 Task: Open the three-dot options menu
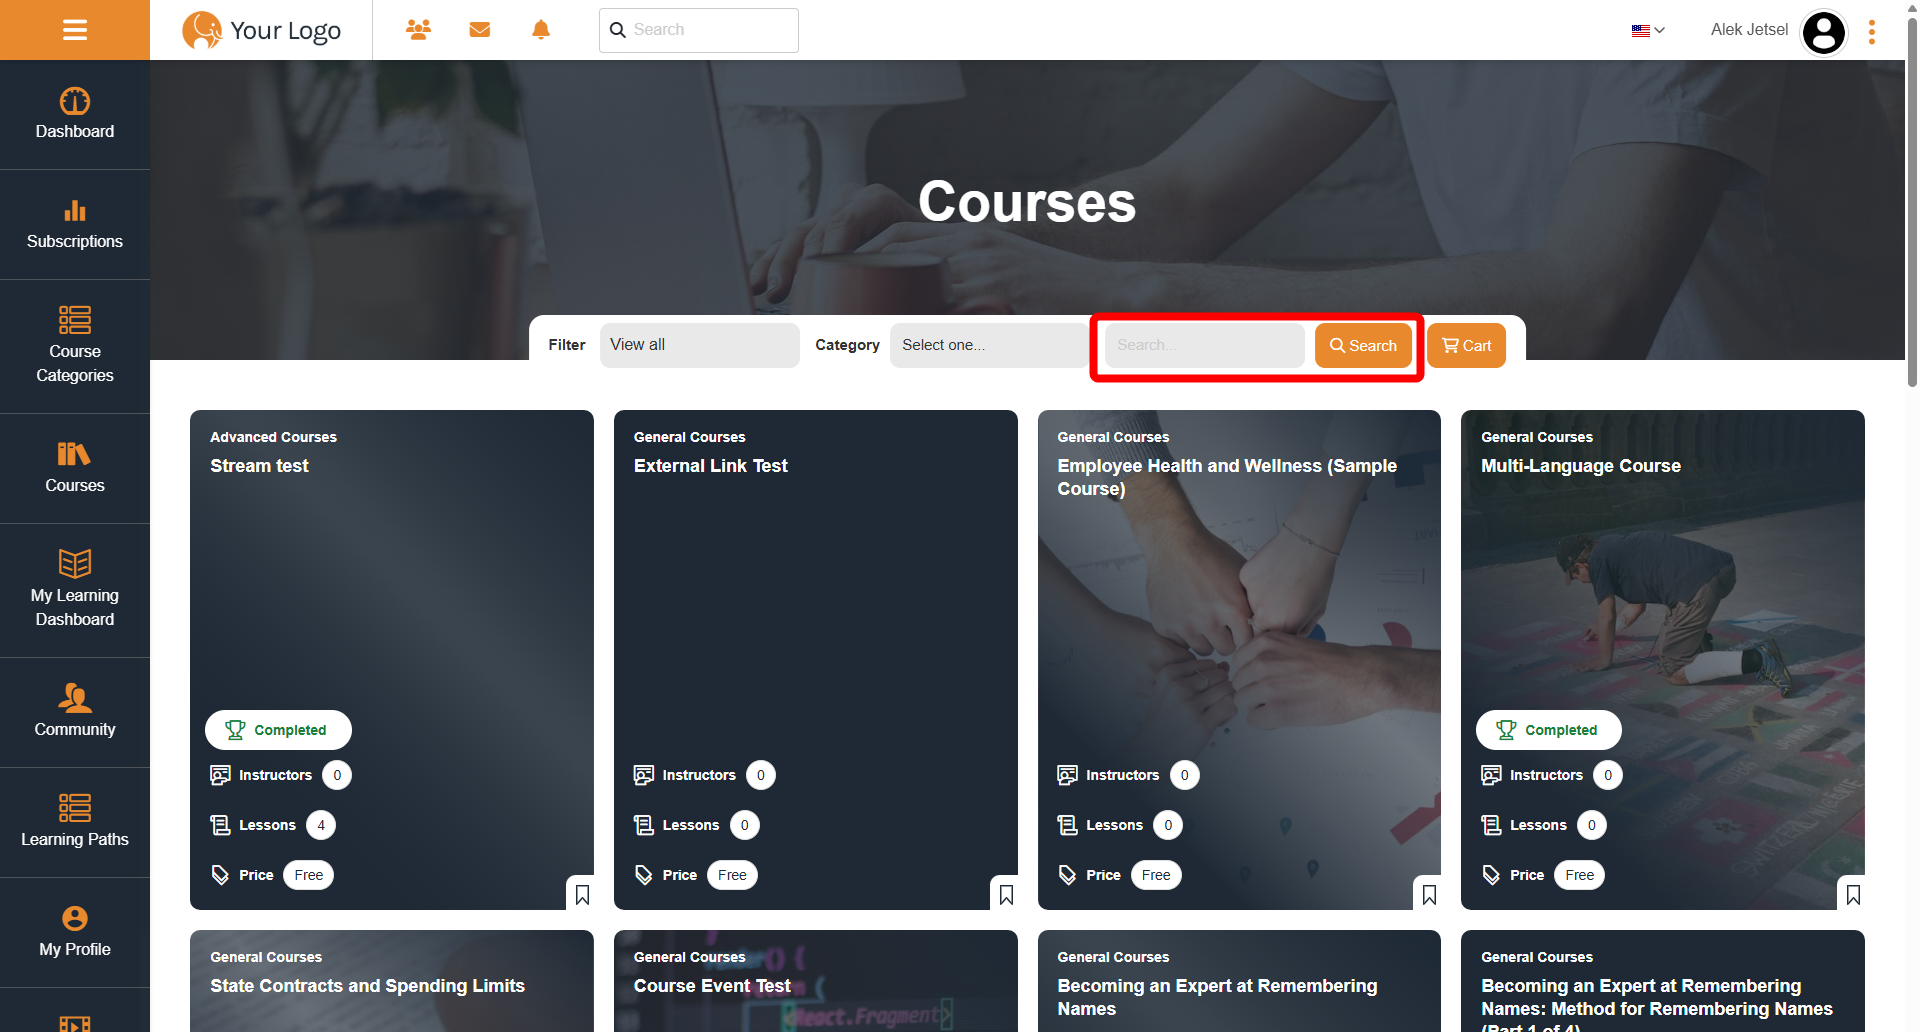1872,32
